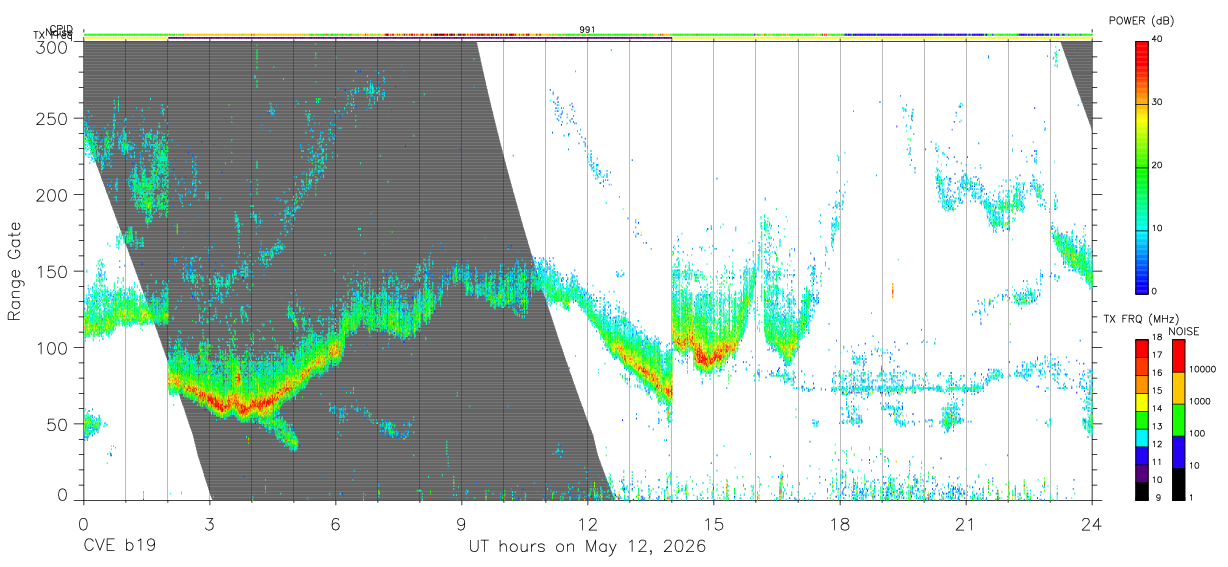Click the 200 tick on Range Gate axis

[x=54, y=194]
